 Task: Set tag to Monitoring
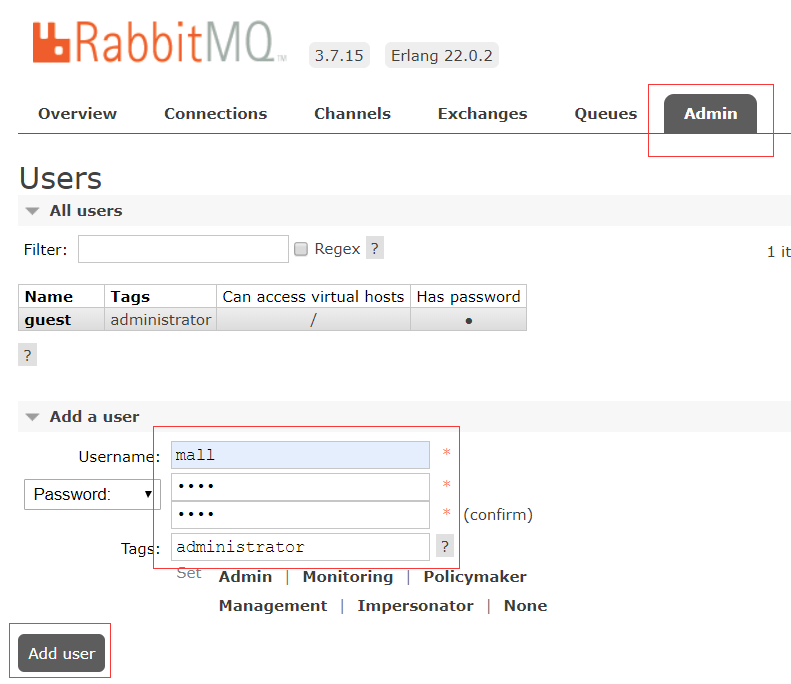pos(348,576)
